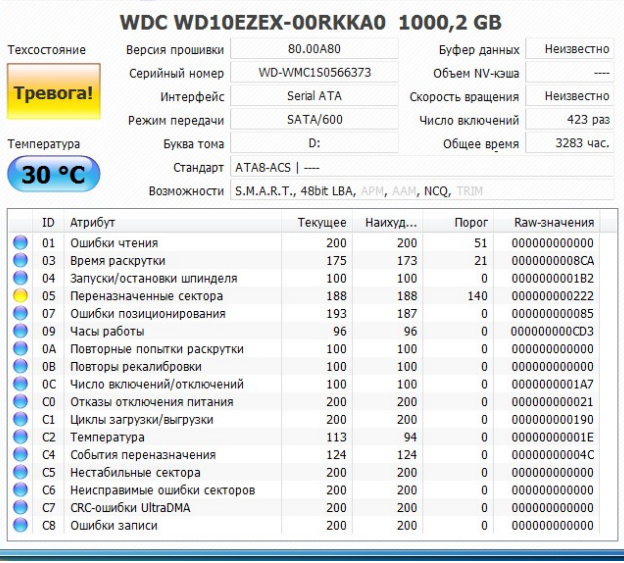Click the status icon for Отказы отключения питания
The width and height of the screenshot is (624, 563).
(x=20, y=401)
